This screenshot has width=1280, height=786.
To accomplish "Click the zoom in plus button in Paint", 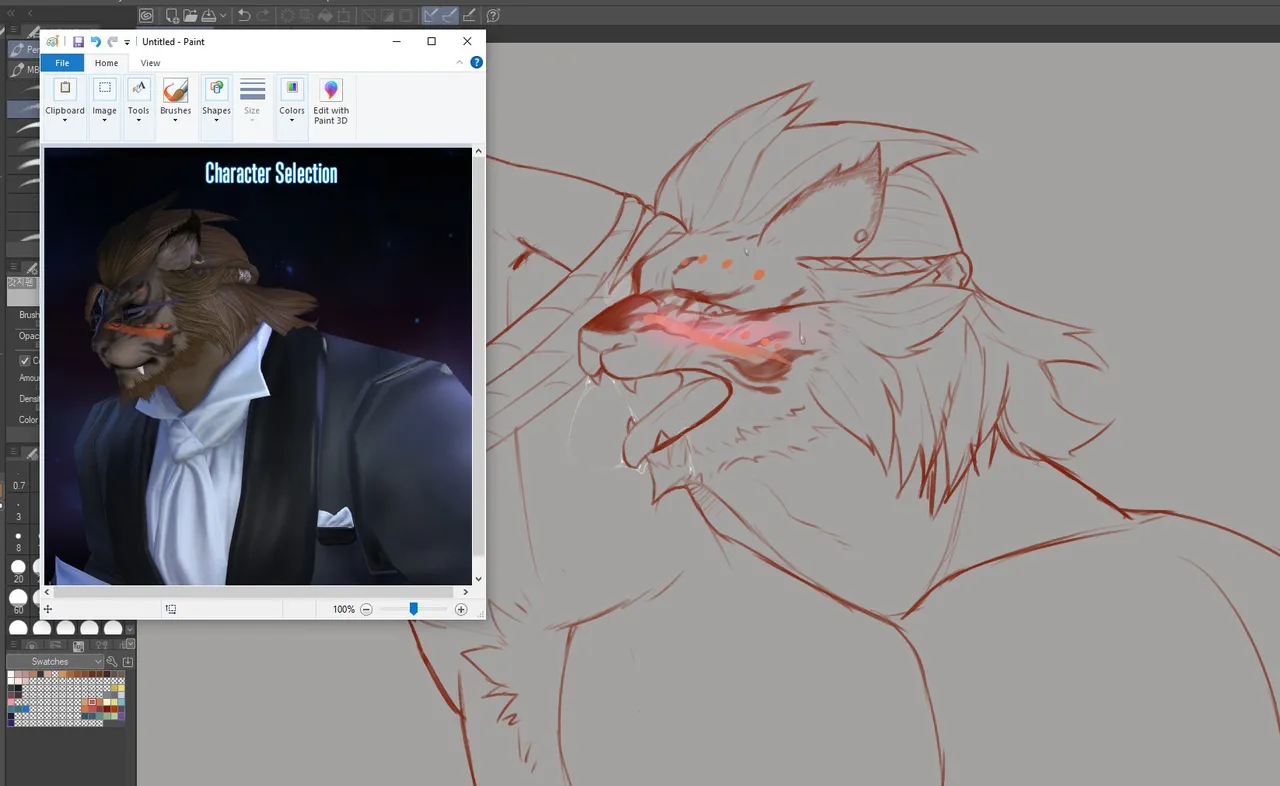I will pos(461,609).
